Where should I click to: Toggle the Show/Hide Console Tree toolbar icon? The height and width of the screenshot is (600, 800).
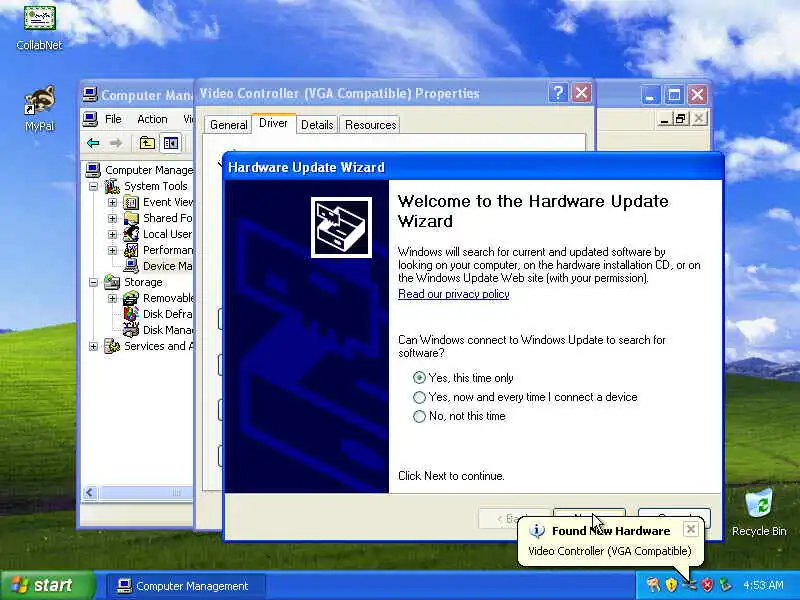[x=171, y=143]
